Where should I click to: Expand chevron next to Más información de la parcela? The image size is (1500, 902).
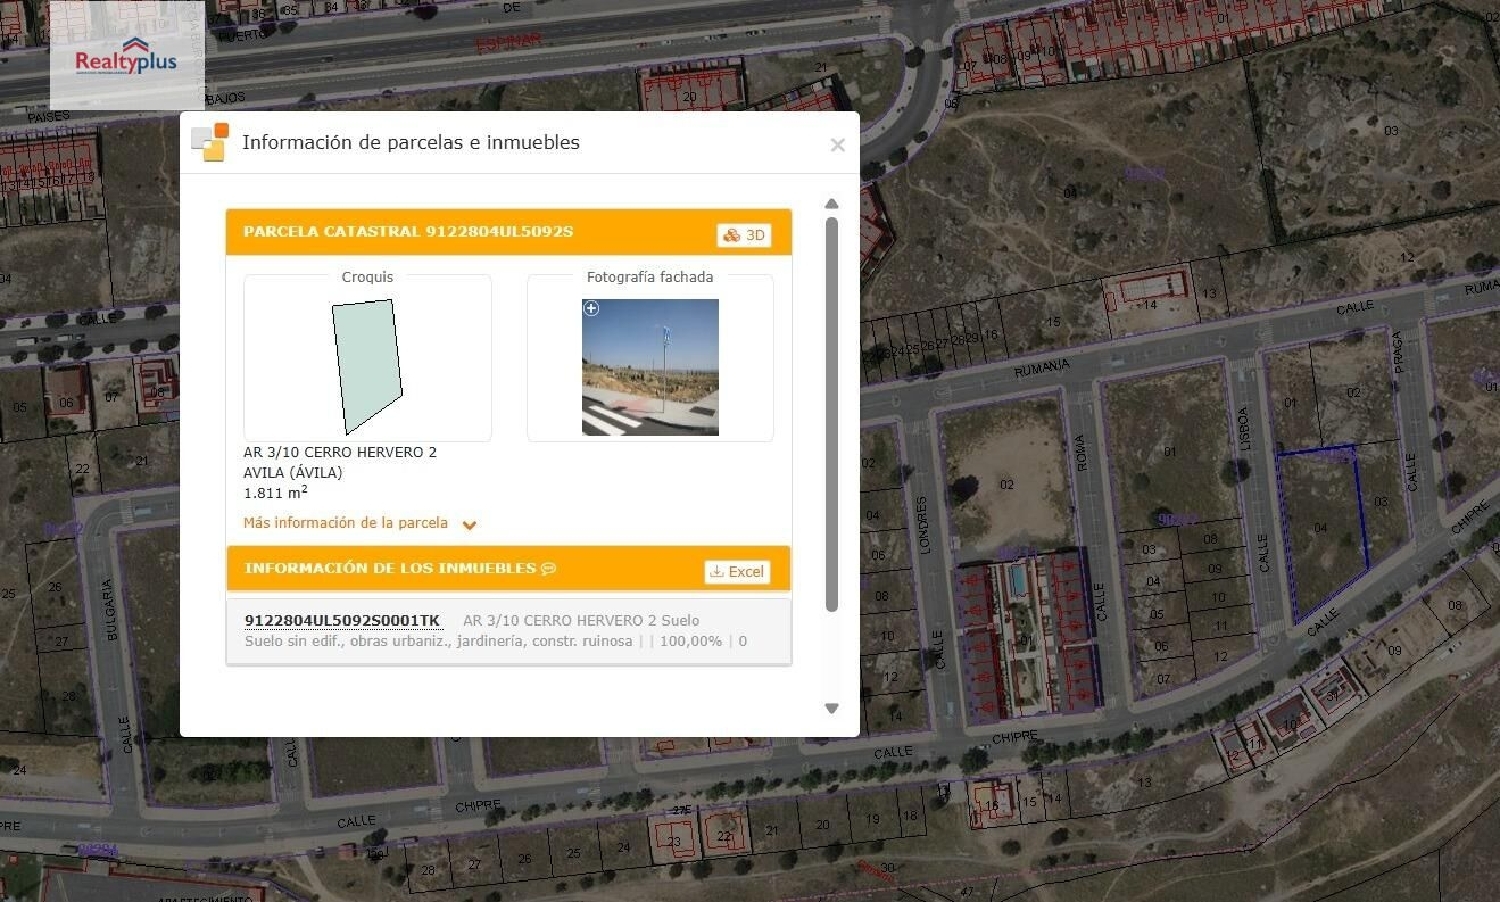(x=469, y=524)
